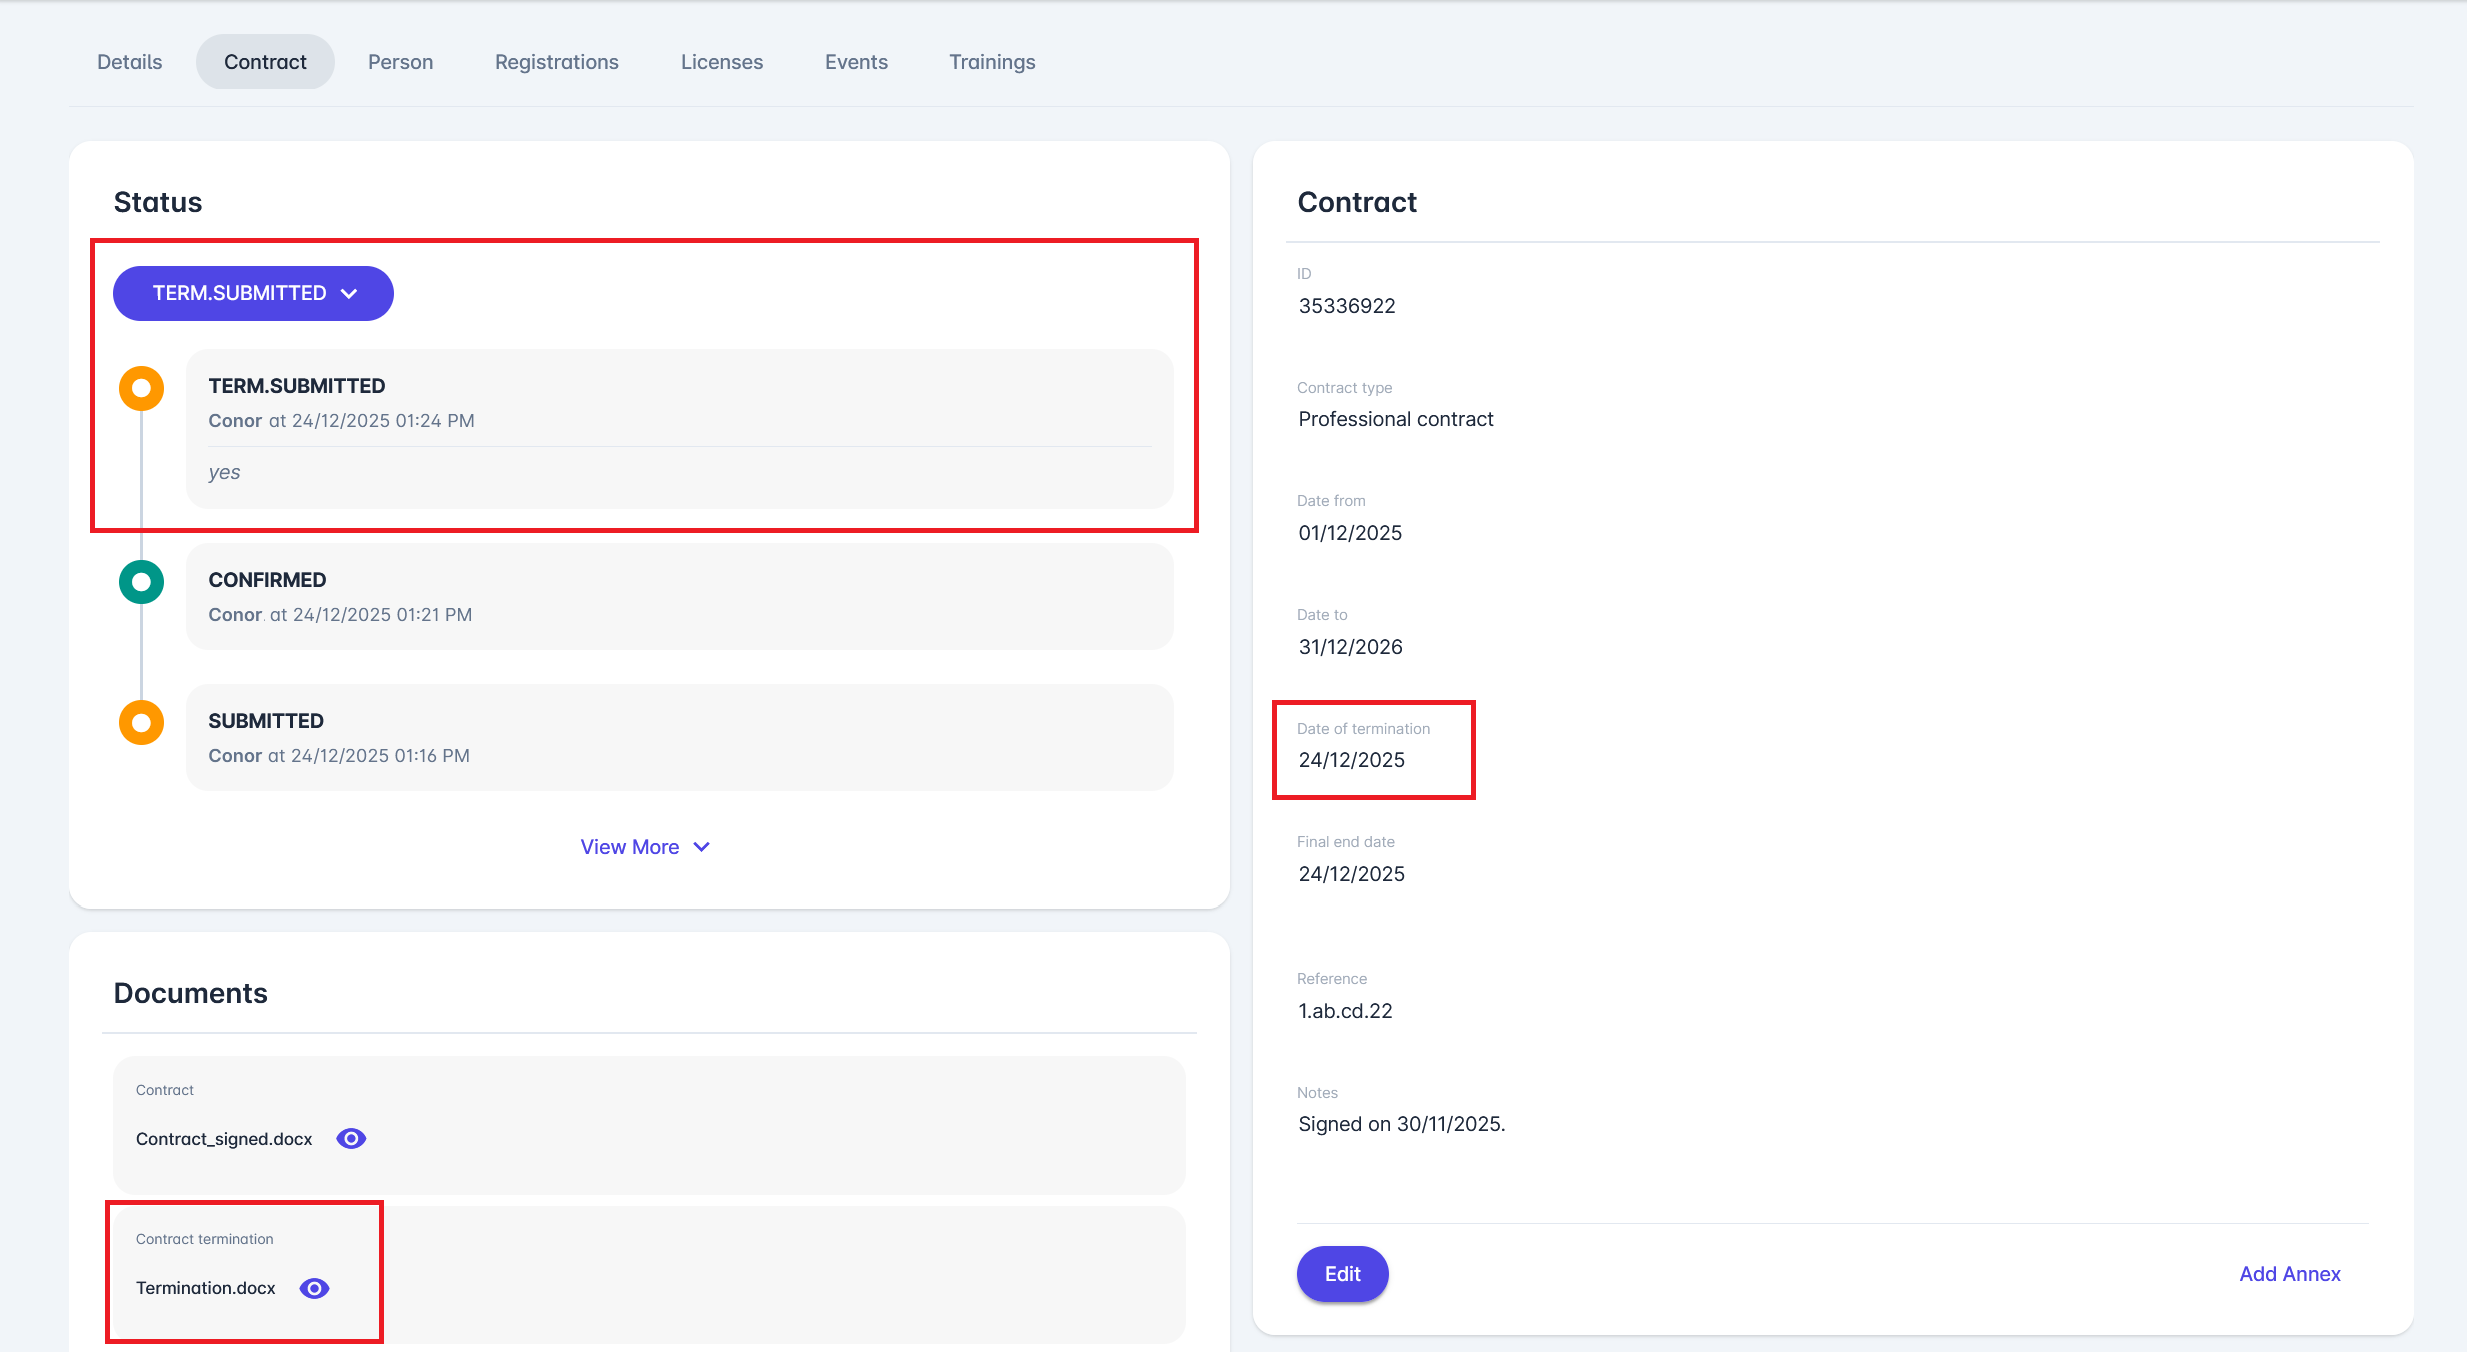
Task: Go to the Registrations tab
Action: 556,62
